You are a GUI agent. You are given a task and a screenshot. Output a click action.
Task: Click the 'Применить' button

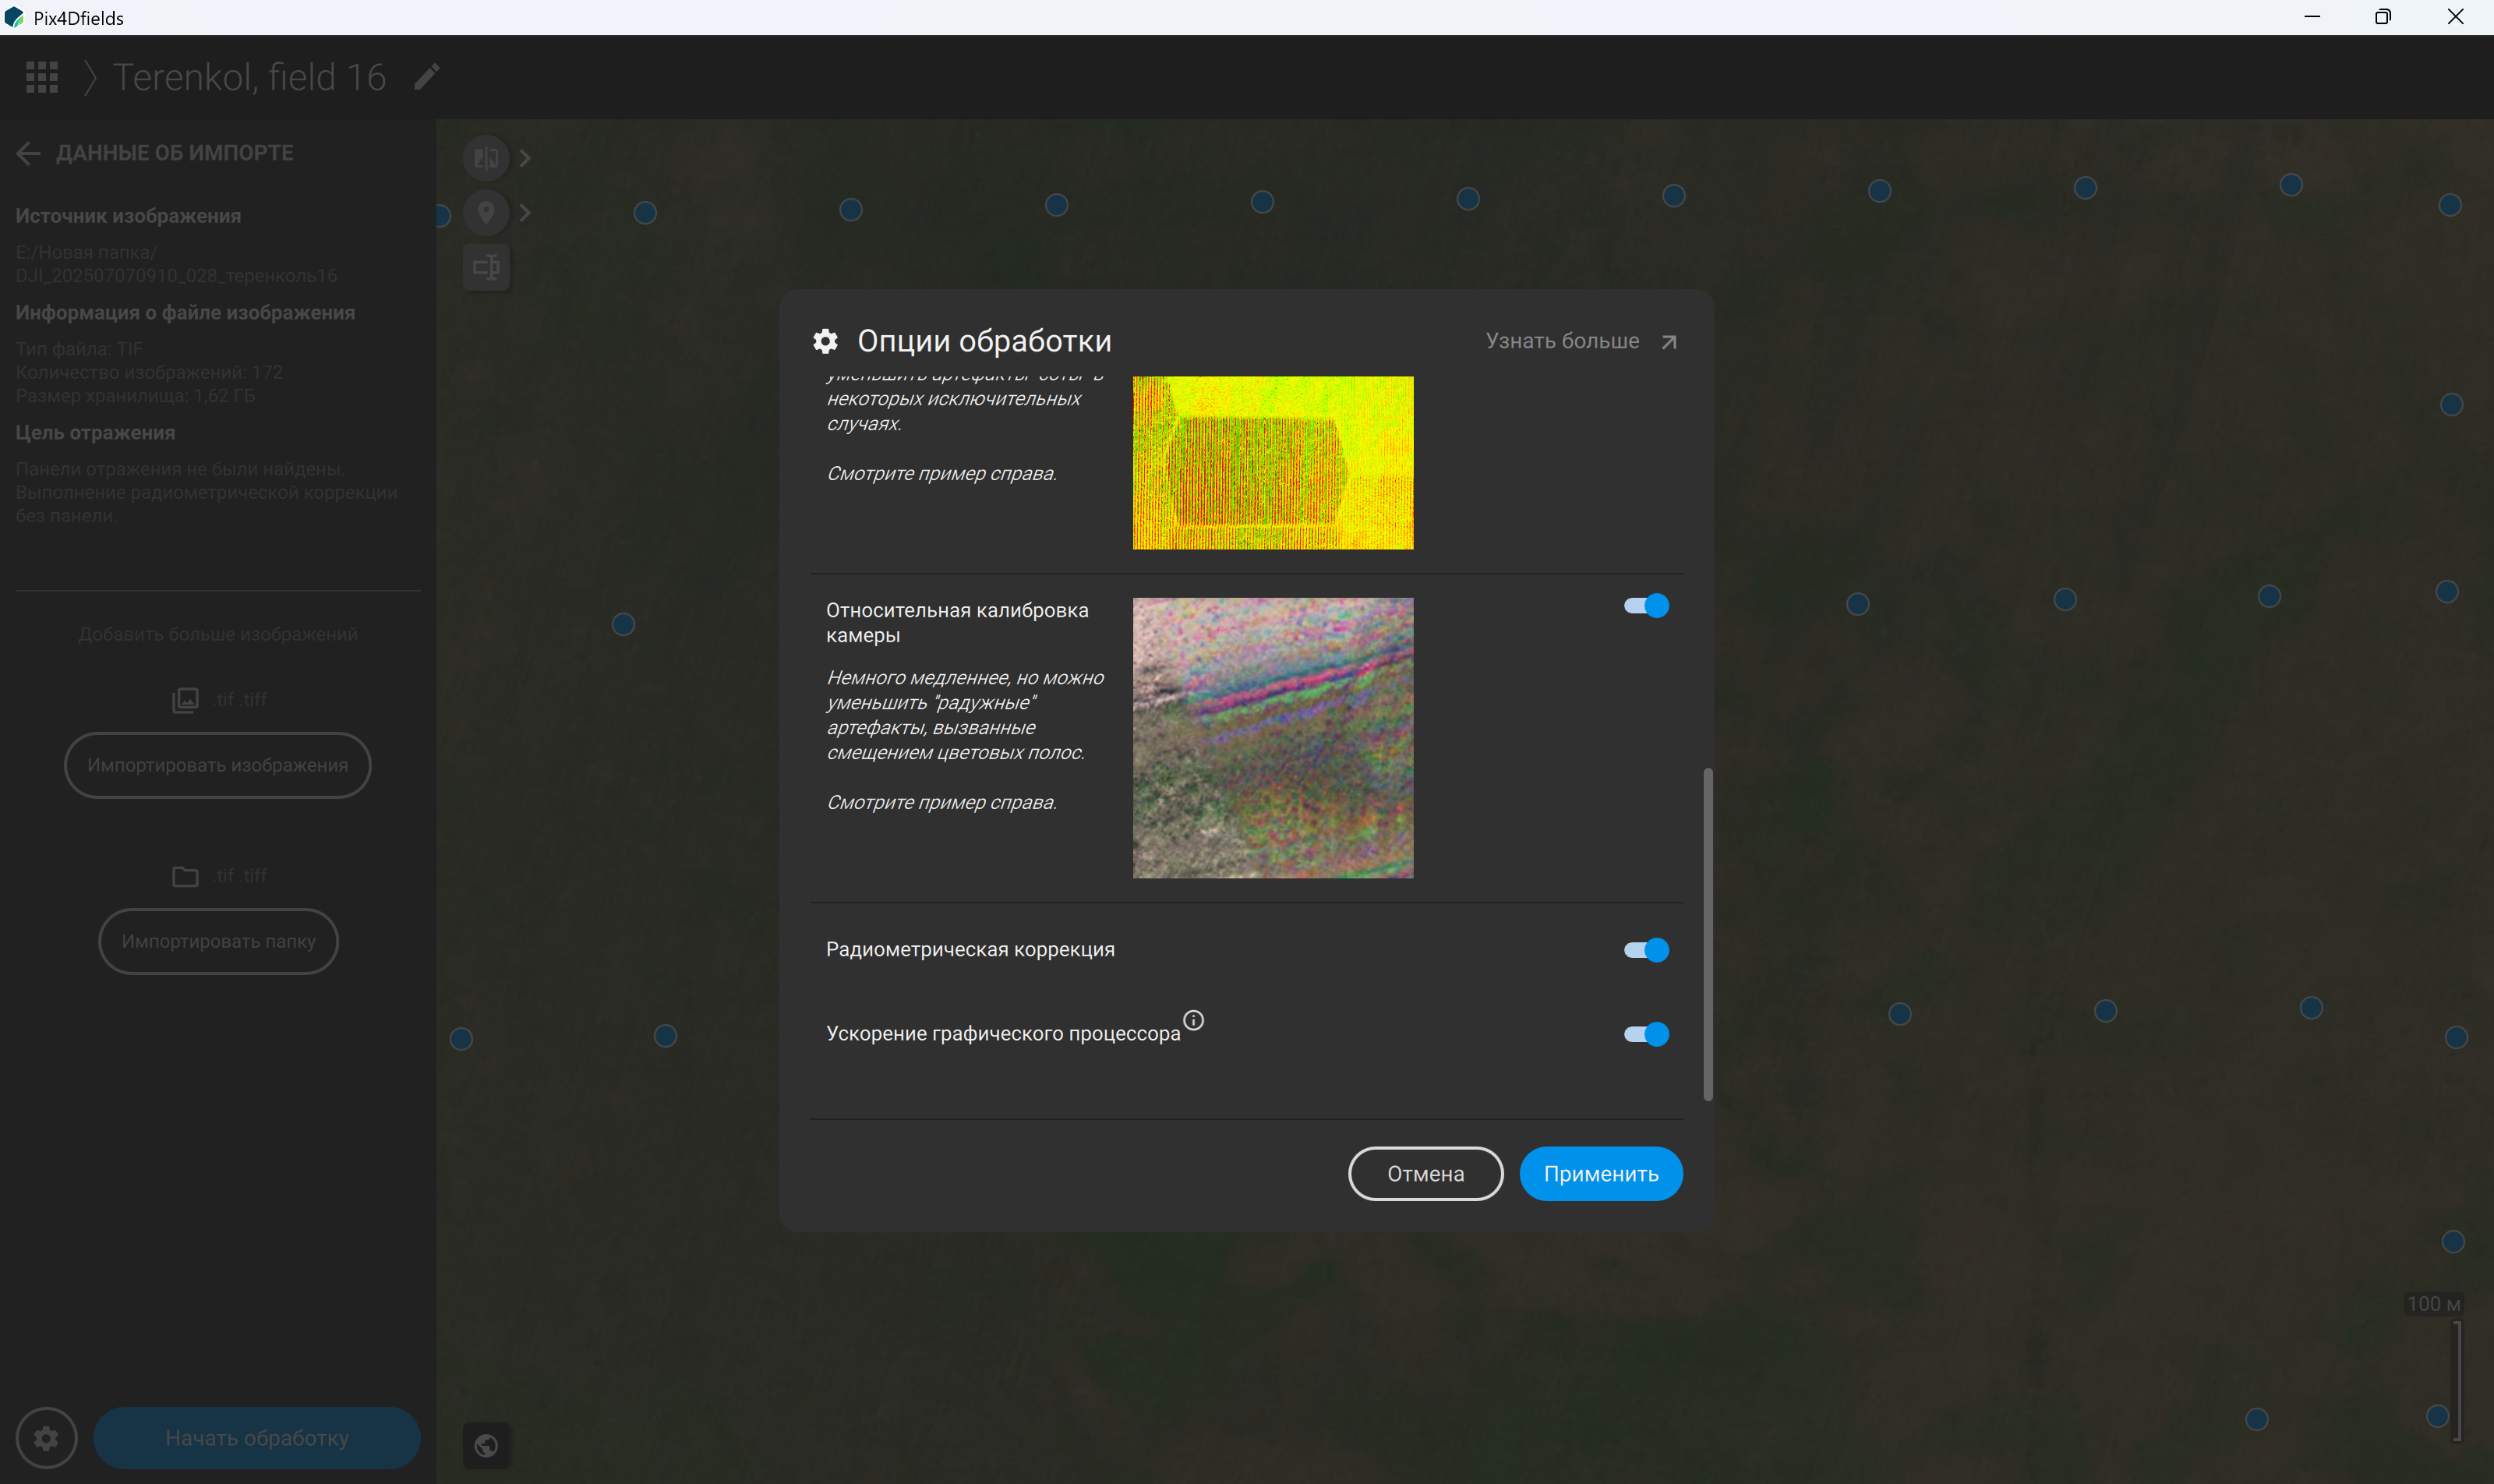(x=1601, y=1174)
